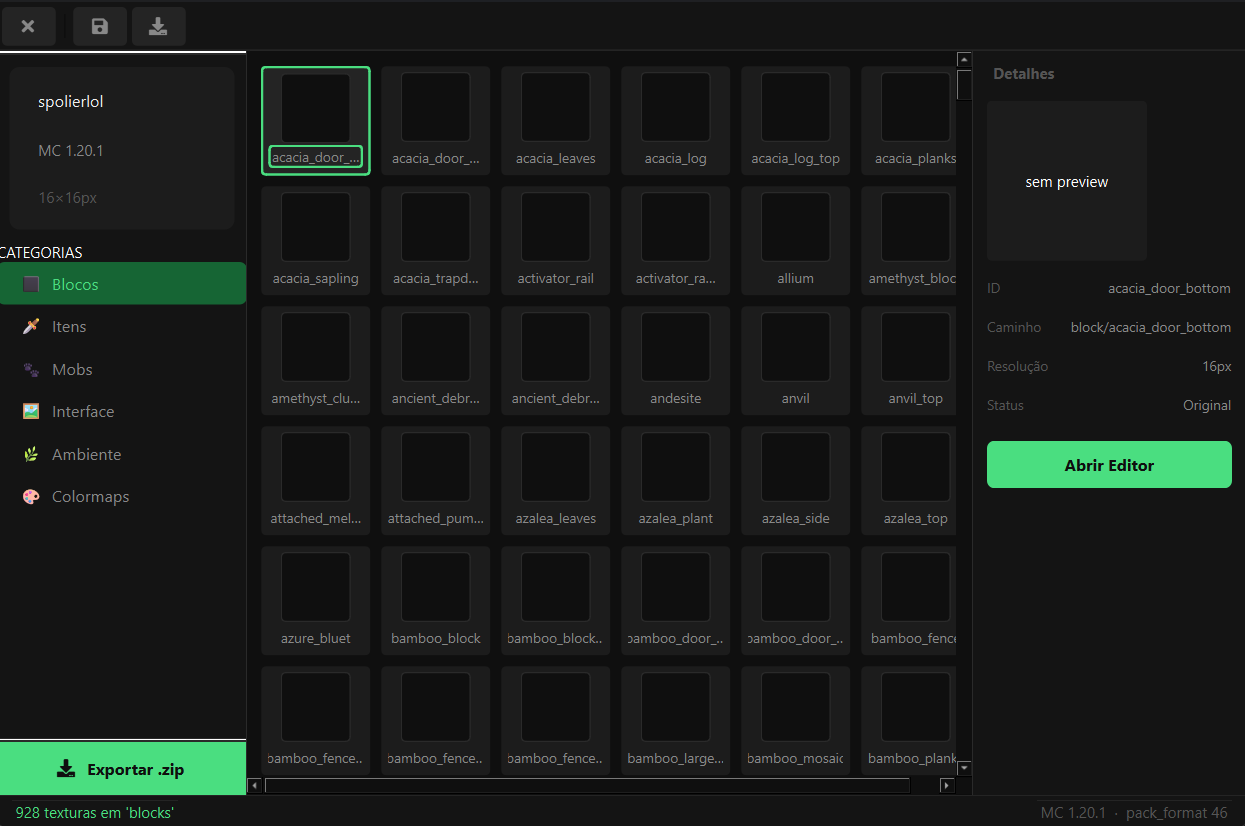The image size is (1245, 826).
Task: Select the acacia_leaves texture tile
Action: (x=556, y=121)
